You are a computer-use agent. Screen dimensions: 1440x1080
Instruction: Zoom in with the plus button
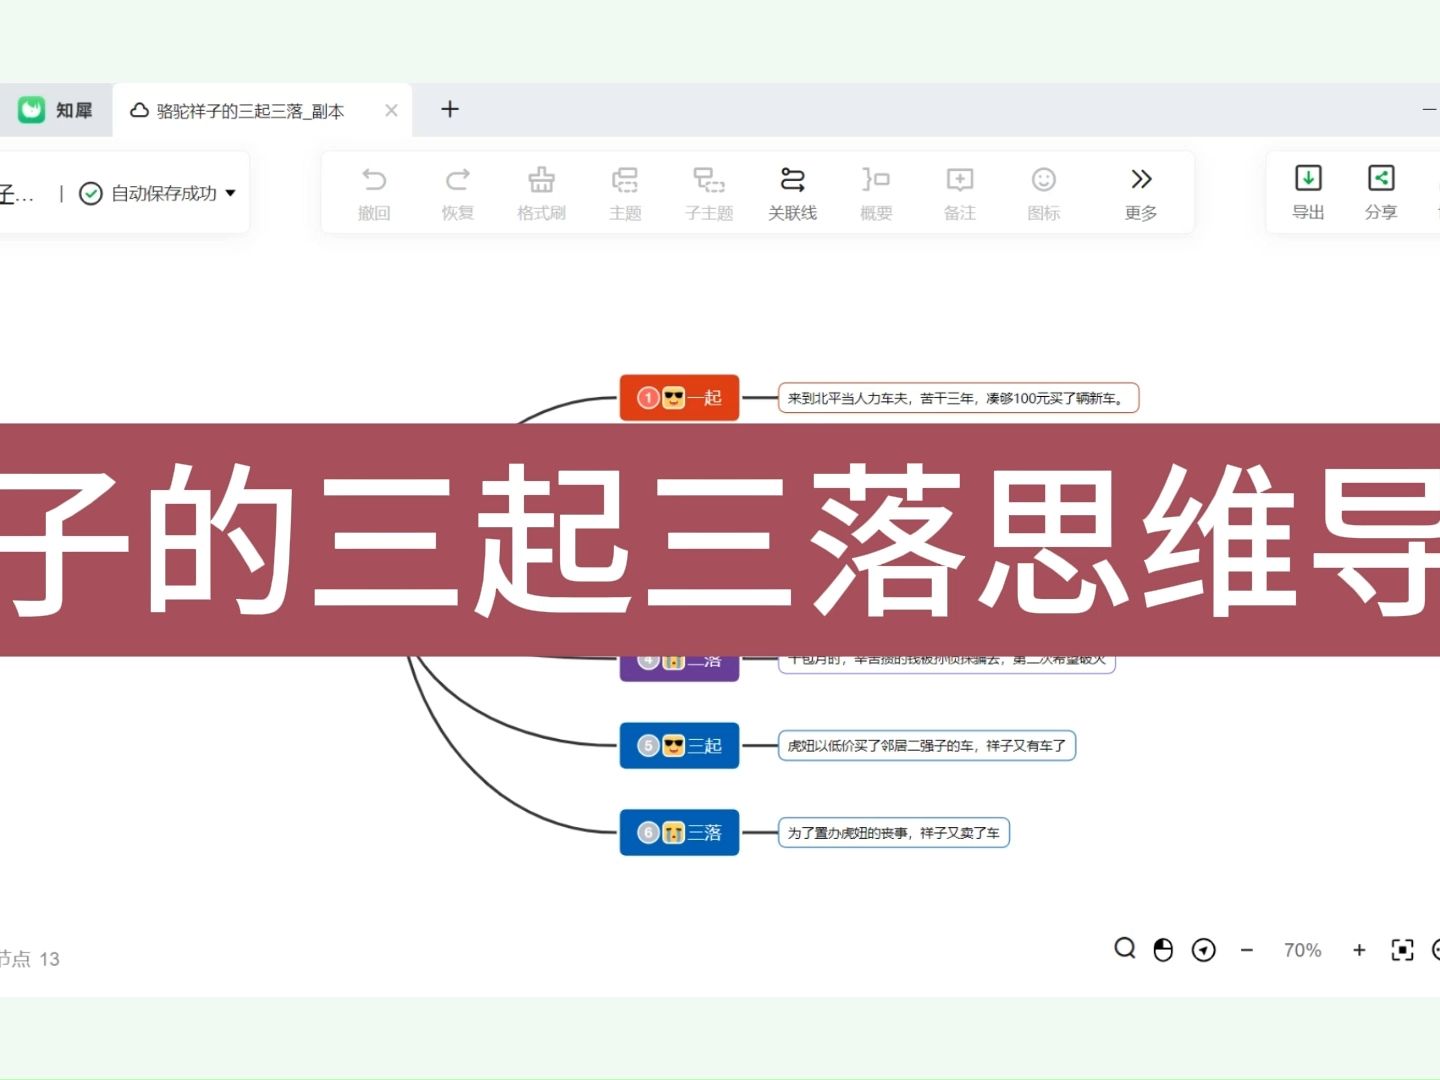1359,950
